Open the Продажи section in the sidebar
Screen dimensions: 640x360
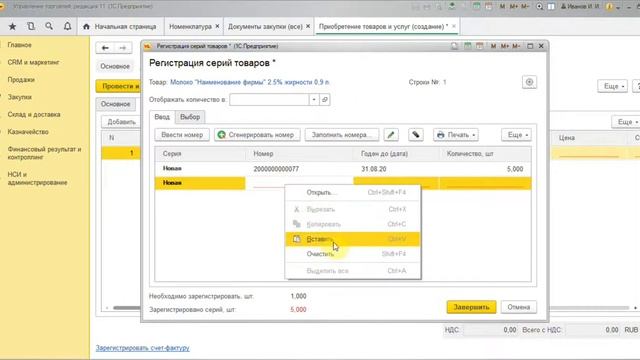[21, 80]
